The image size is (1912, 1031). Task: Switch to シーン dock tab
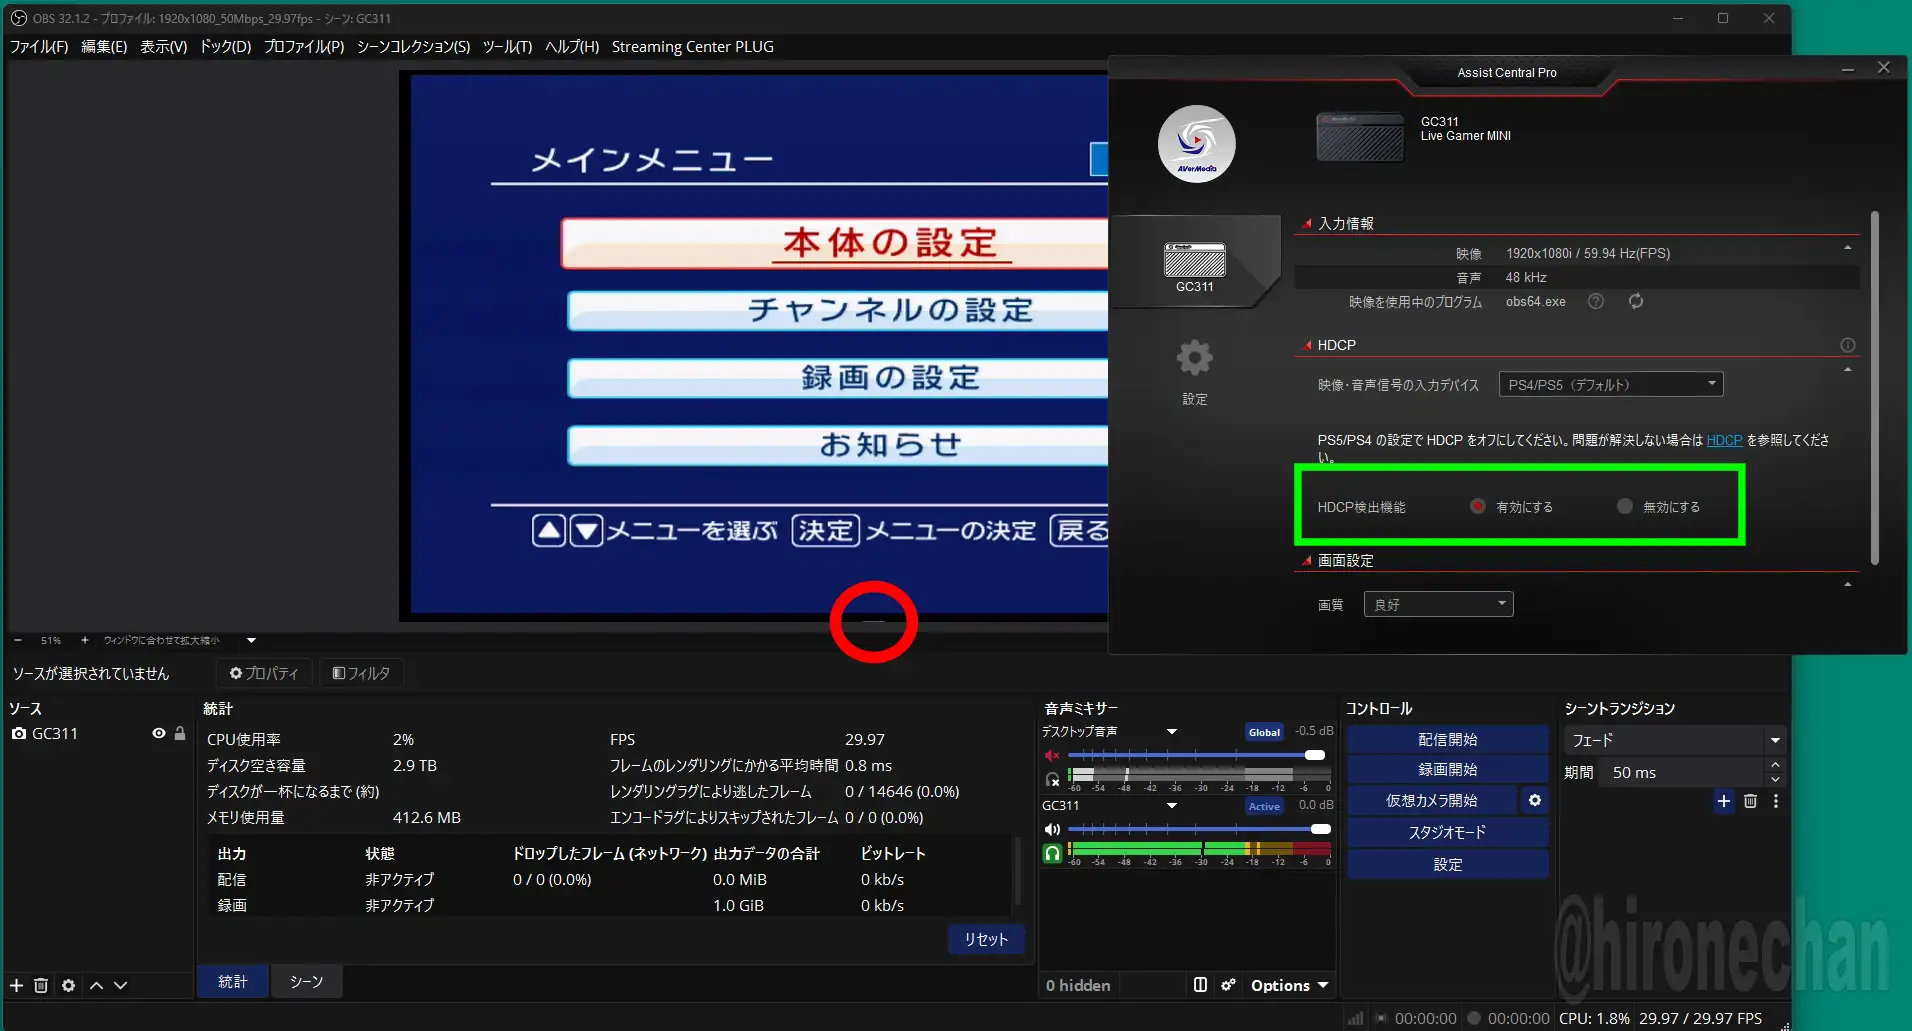(306, 981)
